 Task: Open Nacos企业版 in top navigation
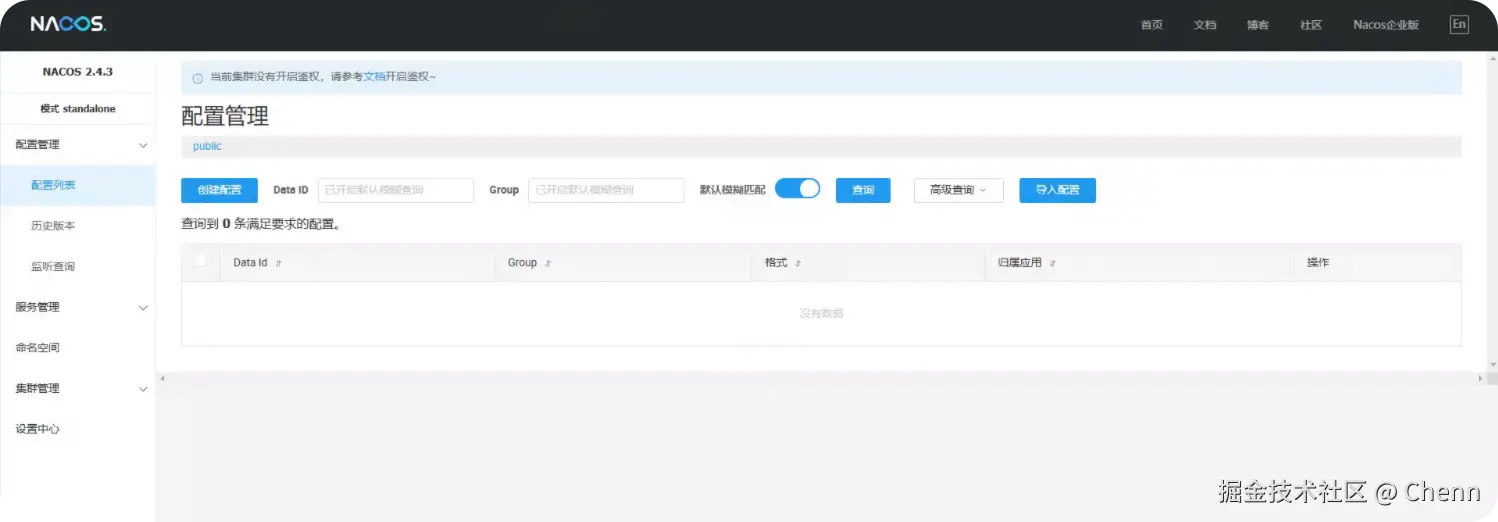tap(1386, 25)
